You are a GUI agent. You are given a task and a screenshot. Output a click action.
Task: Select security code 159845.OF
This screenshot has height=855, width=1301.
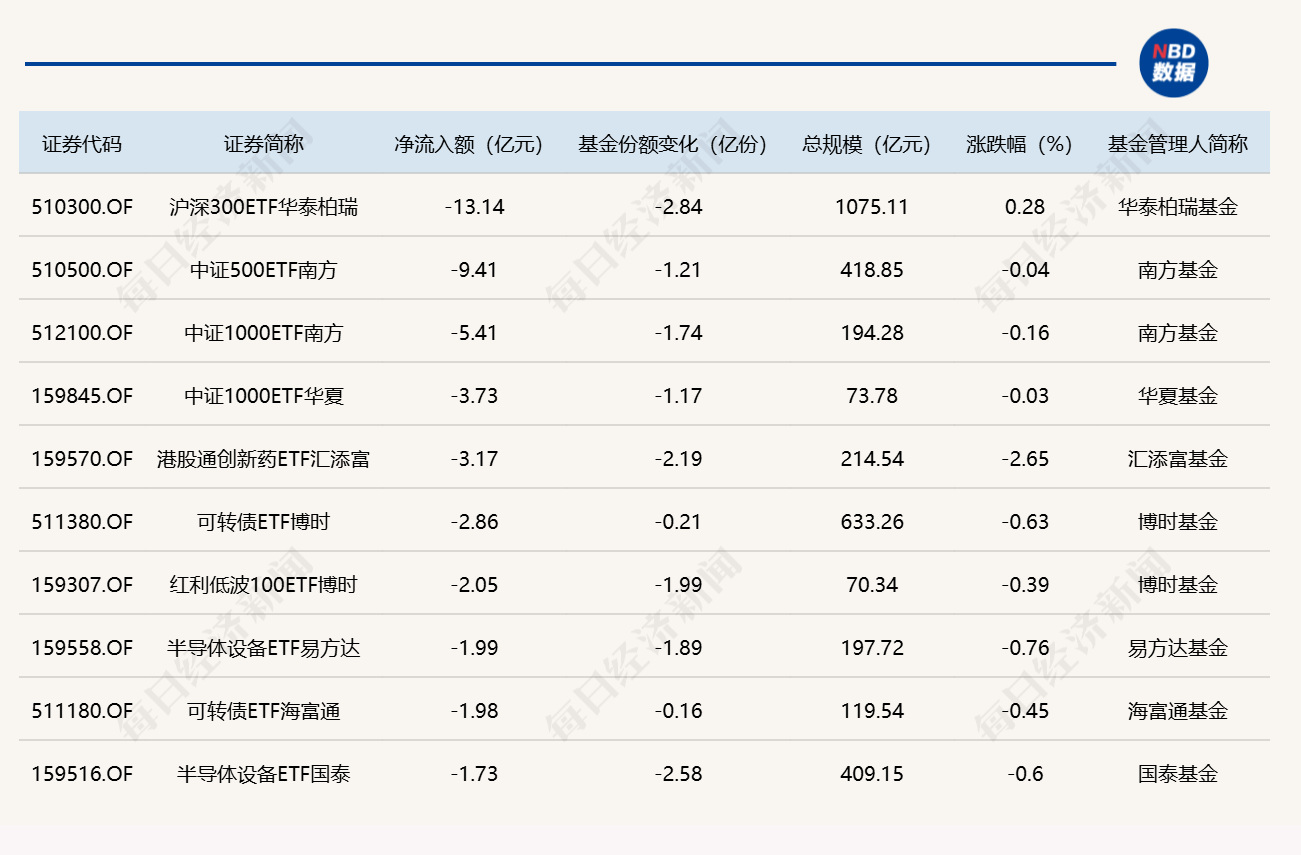pos(82,396)
